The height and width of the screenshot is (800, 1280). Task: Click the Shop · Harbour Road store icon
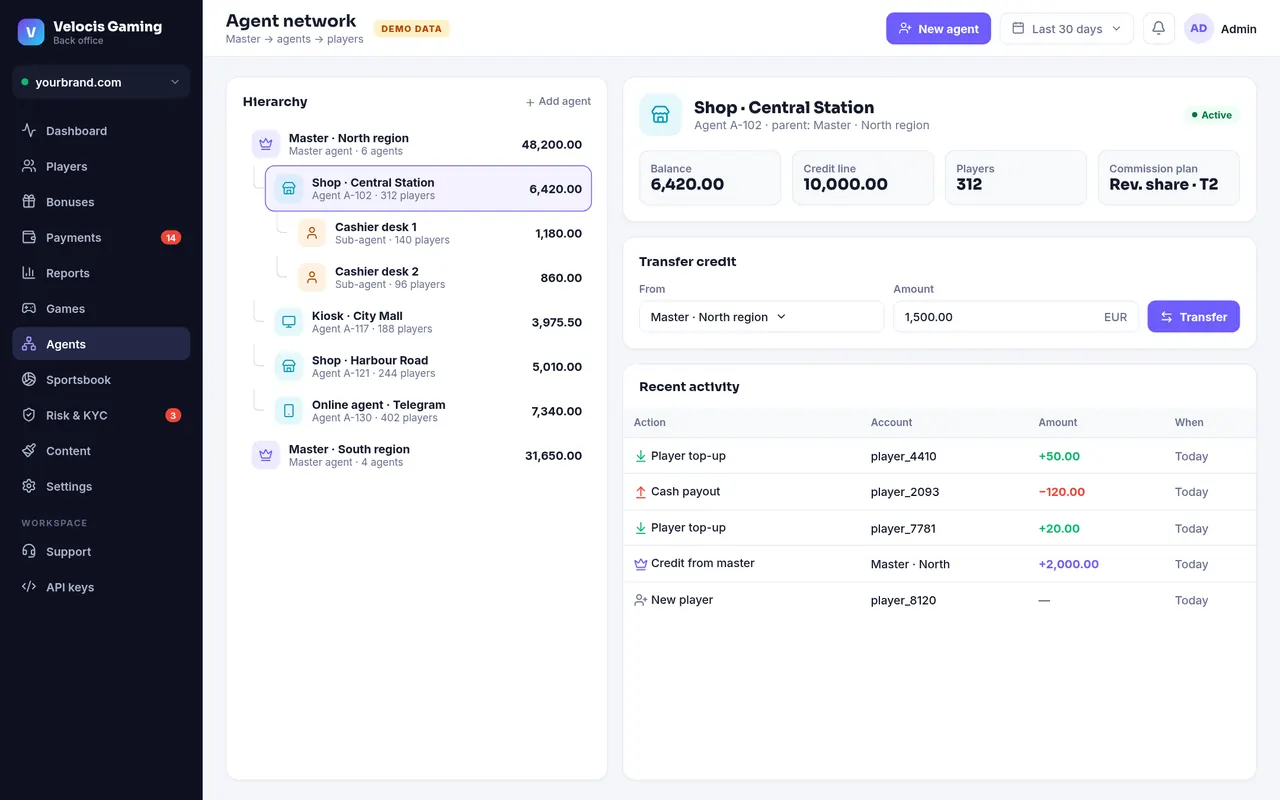click(x=289, y=366)
